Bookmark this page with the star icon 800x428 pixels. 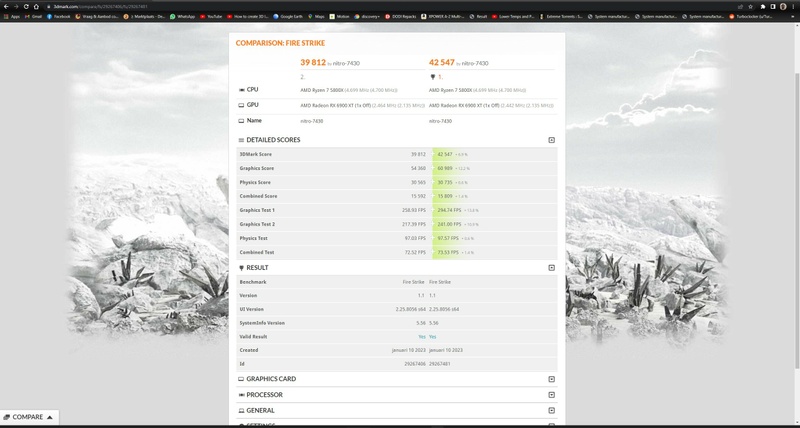(x=751, y=7)
